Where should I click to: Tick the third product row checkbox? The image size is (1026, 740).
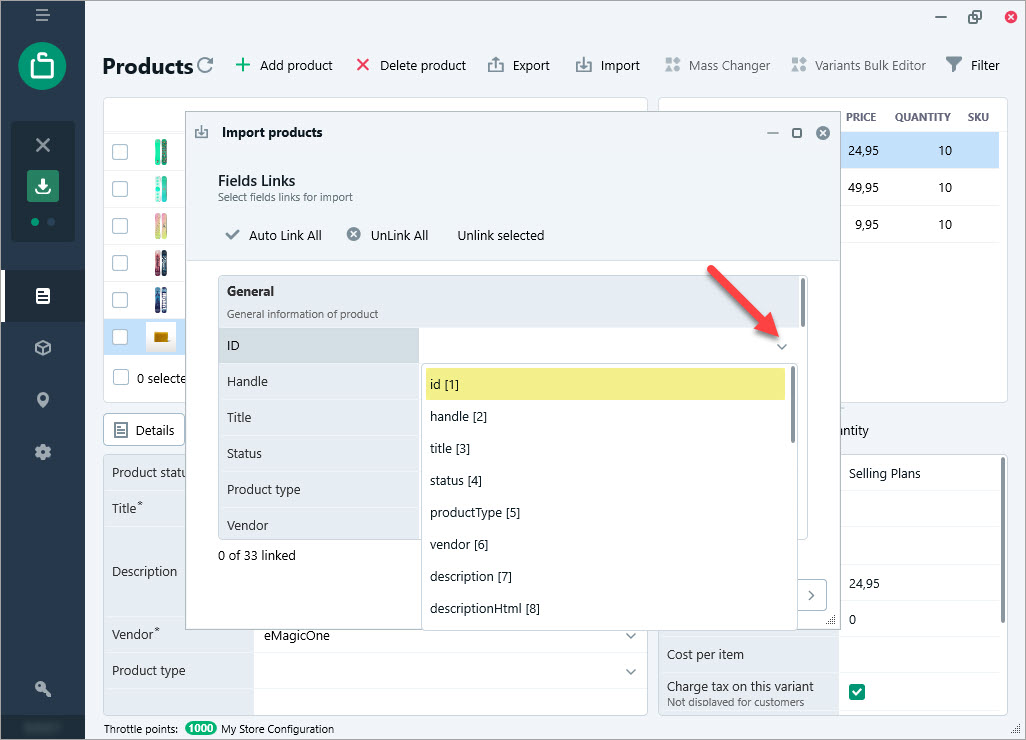tap(120, 226)
